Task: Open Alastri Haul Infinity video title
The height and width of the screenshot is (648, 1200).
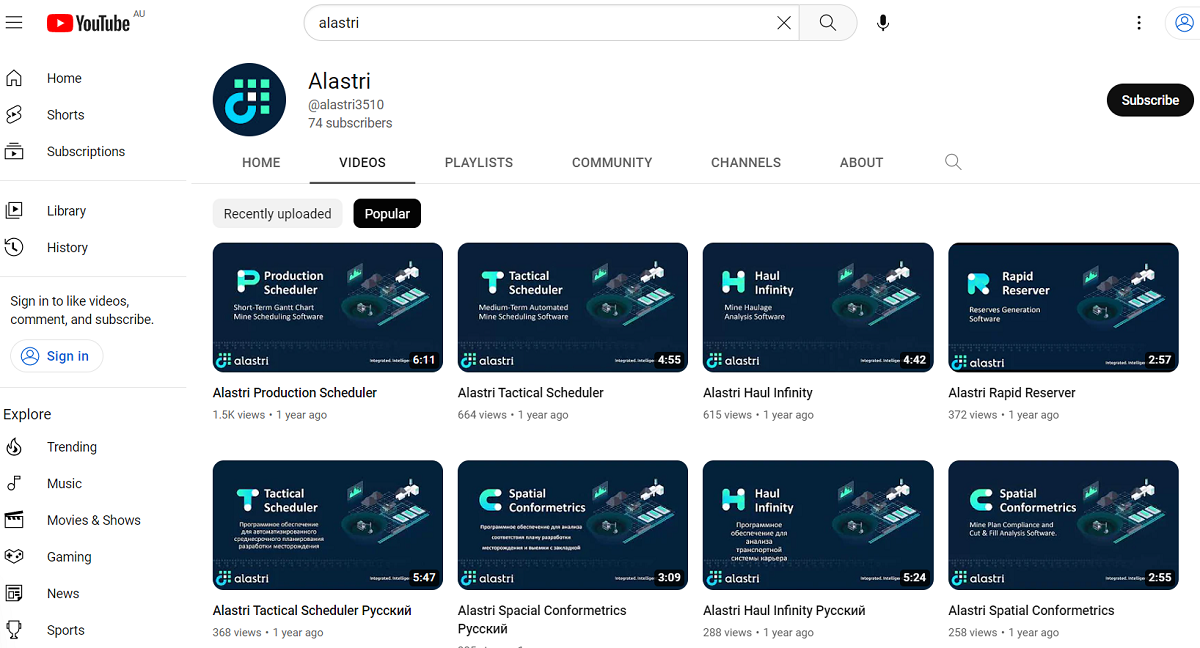Action: 757,393
